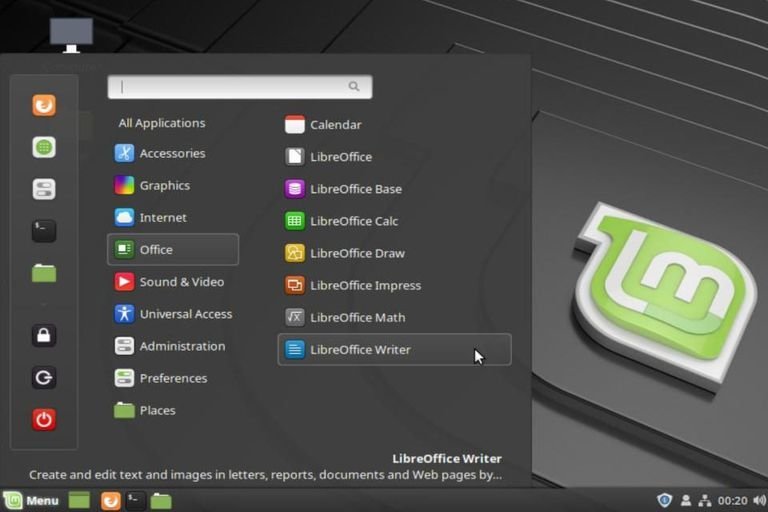Launch LibreOffice start center
Image resolution: width=768 pixels, height=512 pixels.
394,157
